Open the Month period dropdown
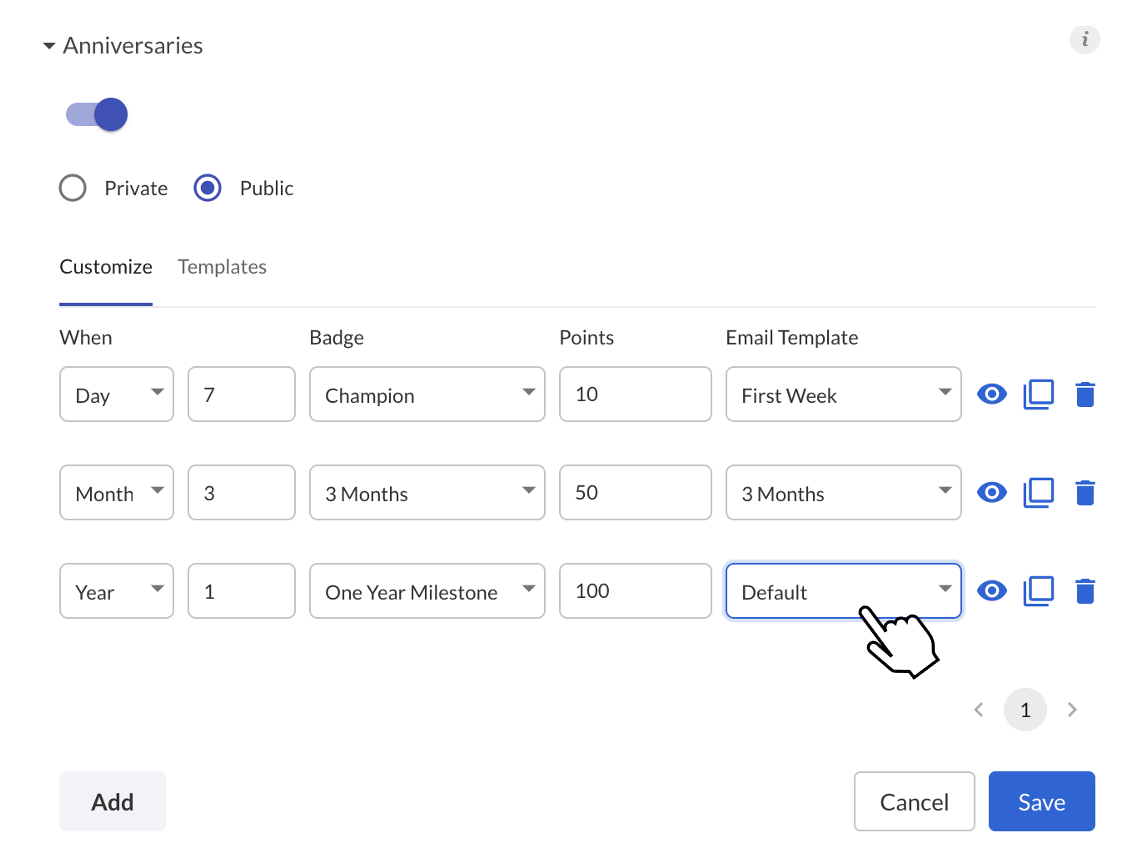This screenshot has height=852, width=1138. [x=117, y=493]
